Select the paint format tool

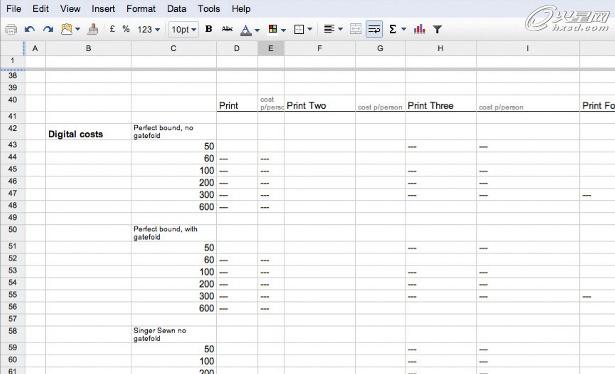pos(93,29)
